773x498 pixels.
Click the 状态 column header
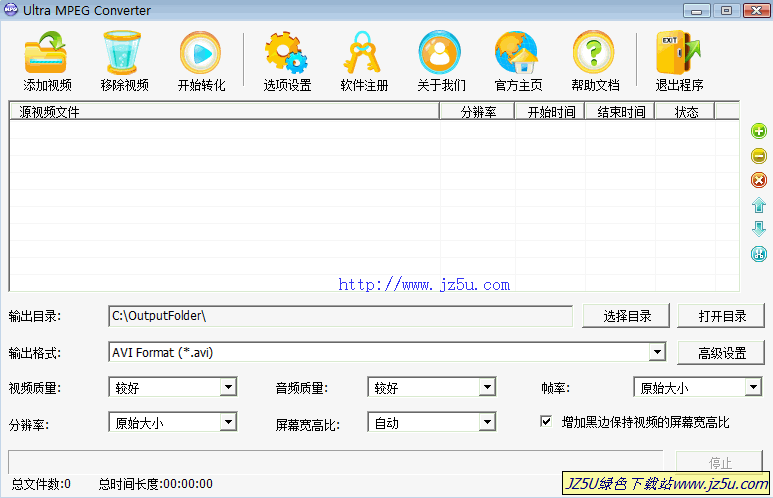[x=685, y=112]
